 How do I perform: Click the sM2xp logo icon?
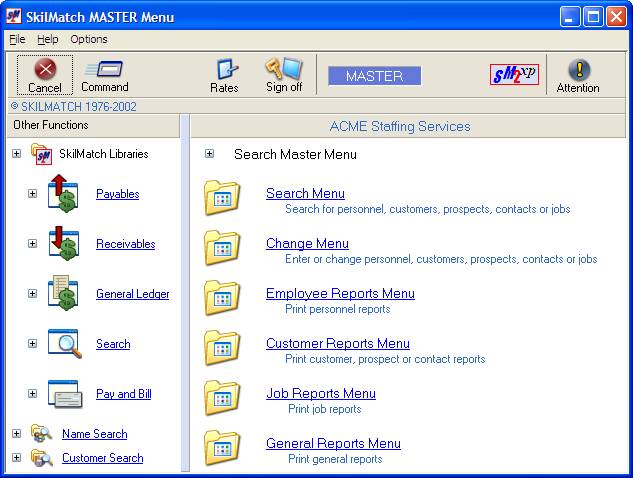pyautogui.click(x=514, y=74)
